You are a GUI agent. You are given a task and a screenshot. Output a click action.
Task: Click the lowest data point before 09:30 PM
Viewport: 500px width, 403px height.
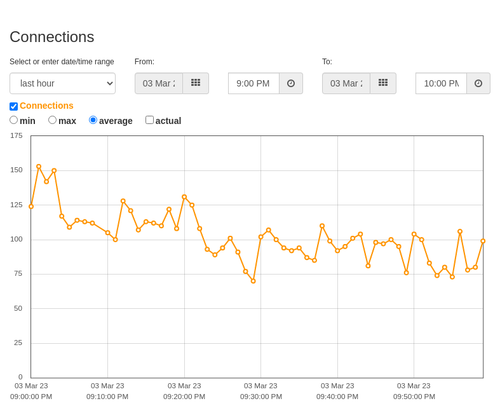(253, 281)
